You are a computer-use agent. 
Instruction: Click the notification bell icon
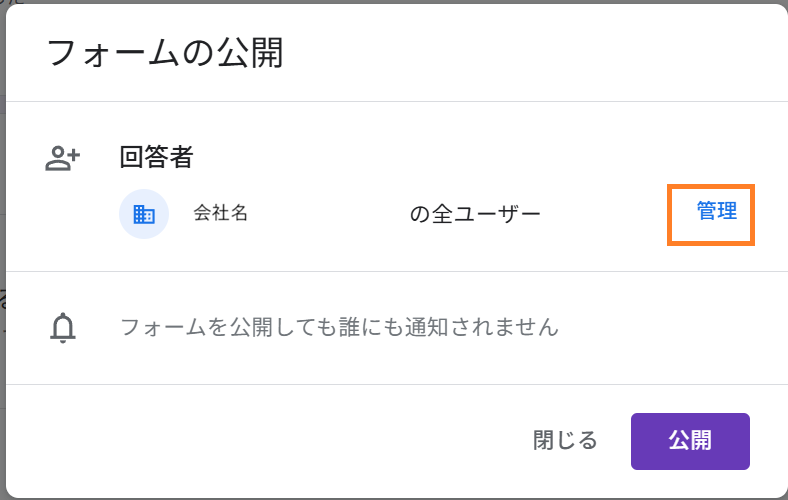tap(63, 327)
